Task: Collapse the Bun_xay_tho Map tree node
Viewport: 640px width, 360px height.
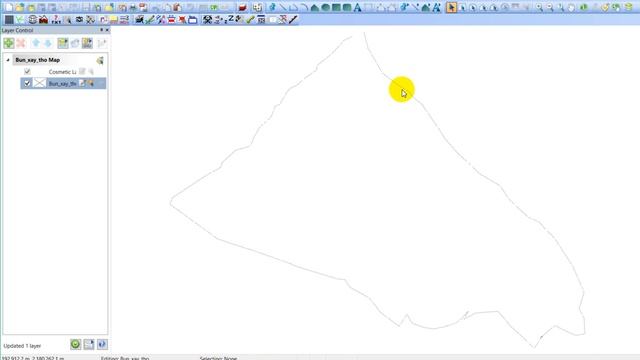Action: pyautogui.click(x=8, y=60)
